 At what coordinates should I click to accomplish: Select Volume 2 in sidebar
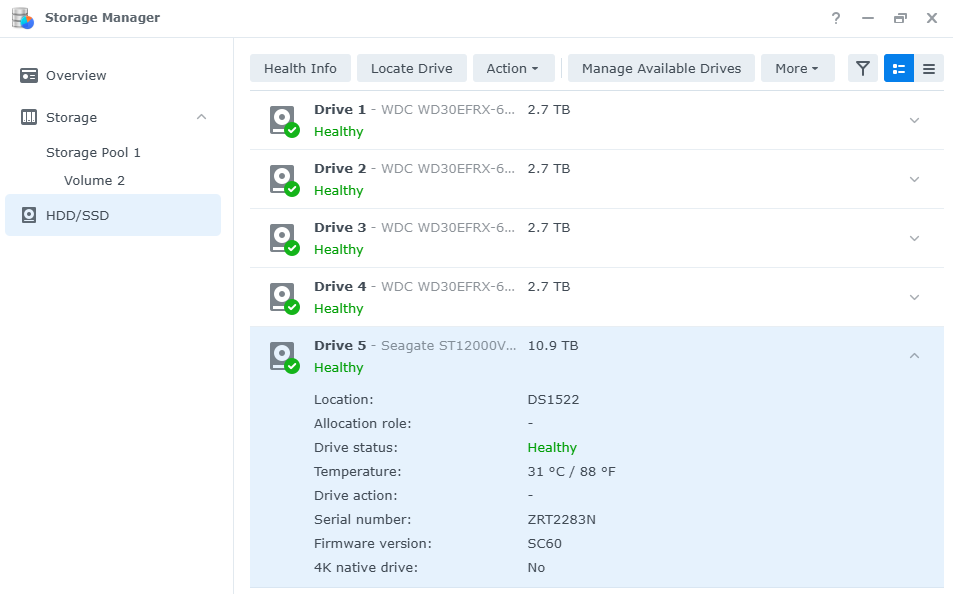pos(94,181)
